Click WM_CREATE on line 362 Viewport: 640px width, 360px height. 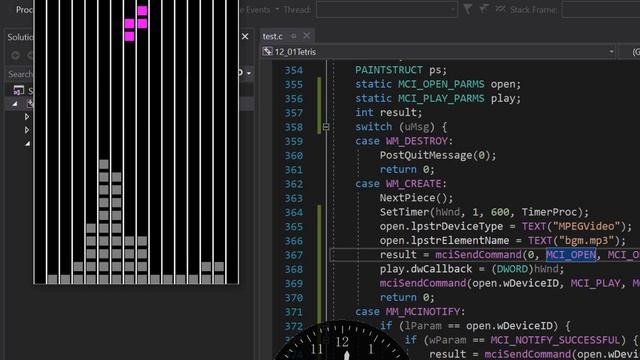coord(413,184)
